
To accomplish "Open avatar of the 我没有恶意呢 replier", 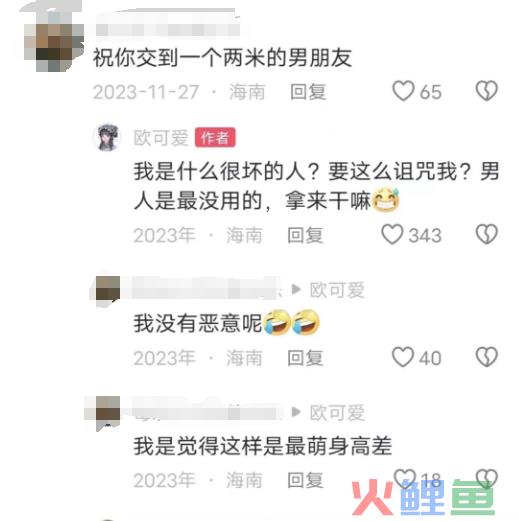I will point(108,290).
